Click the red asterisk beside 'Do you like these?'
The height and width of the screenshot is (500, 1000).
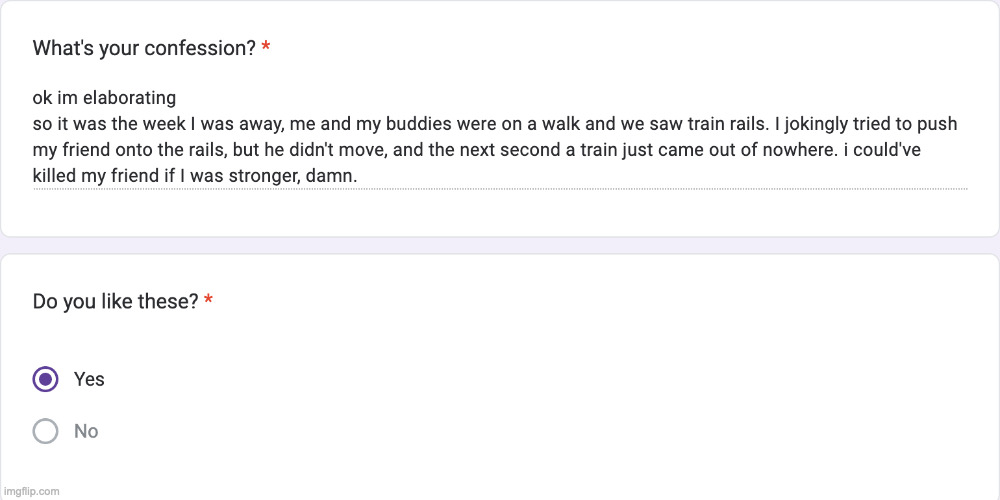pos(208,301)
